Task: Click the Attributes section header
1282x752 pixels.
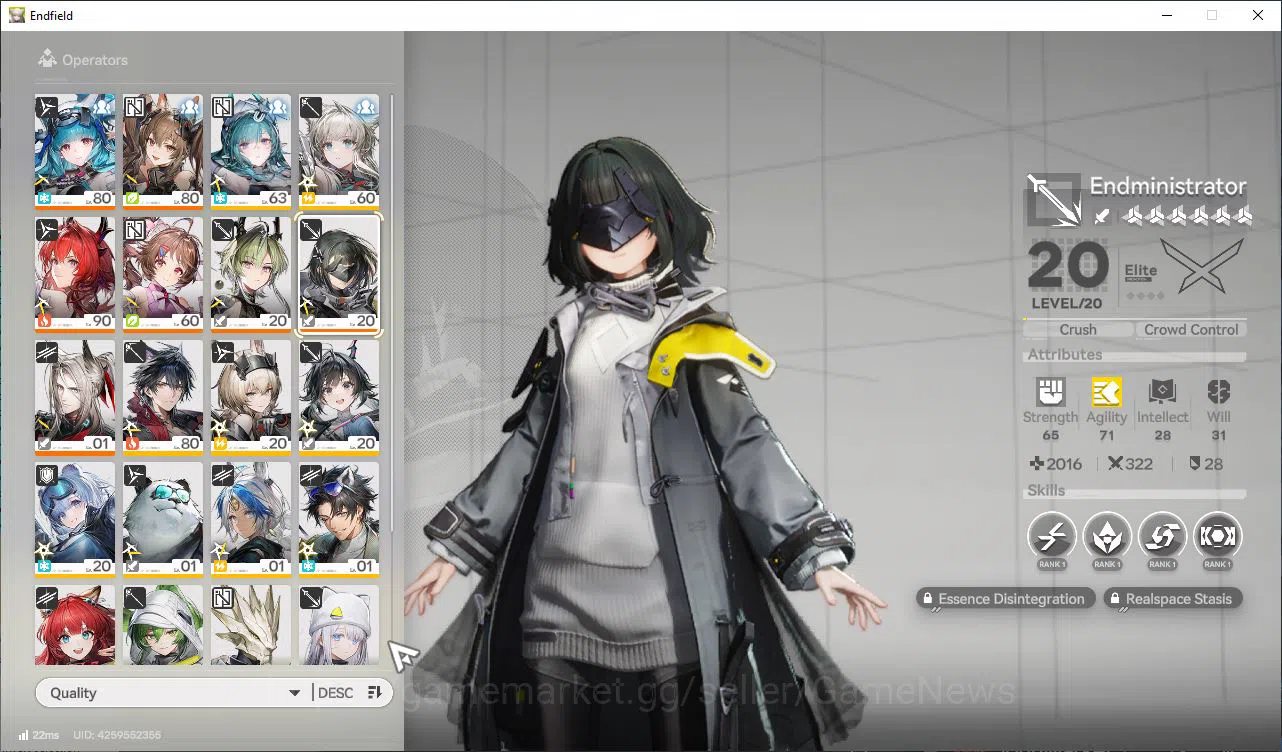Action: click(1065, 354)
